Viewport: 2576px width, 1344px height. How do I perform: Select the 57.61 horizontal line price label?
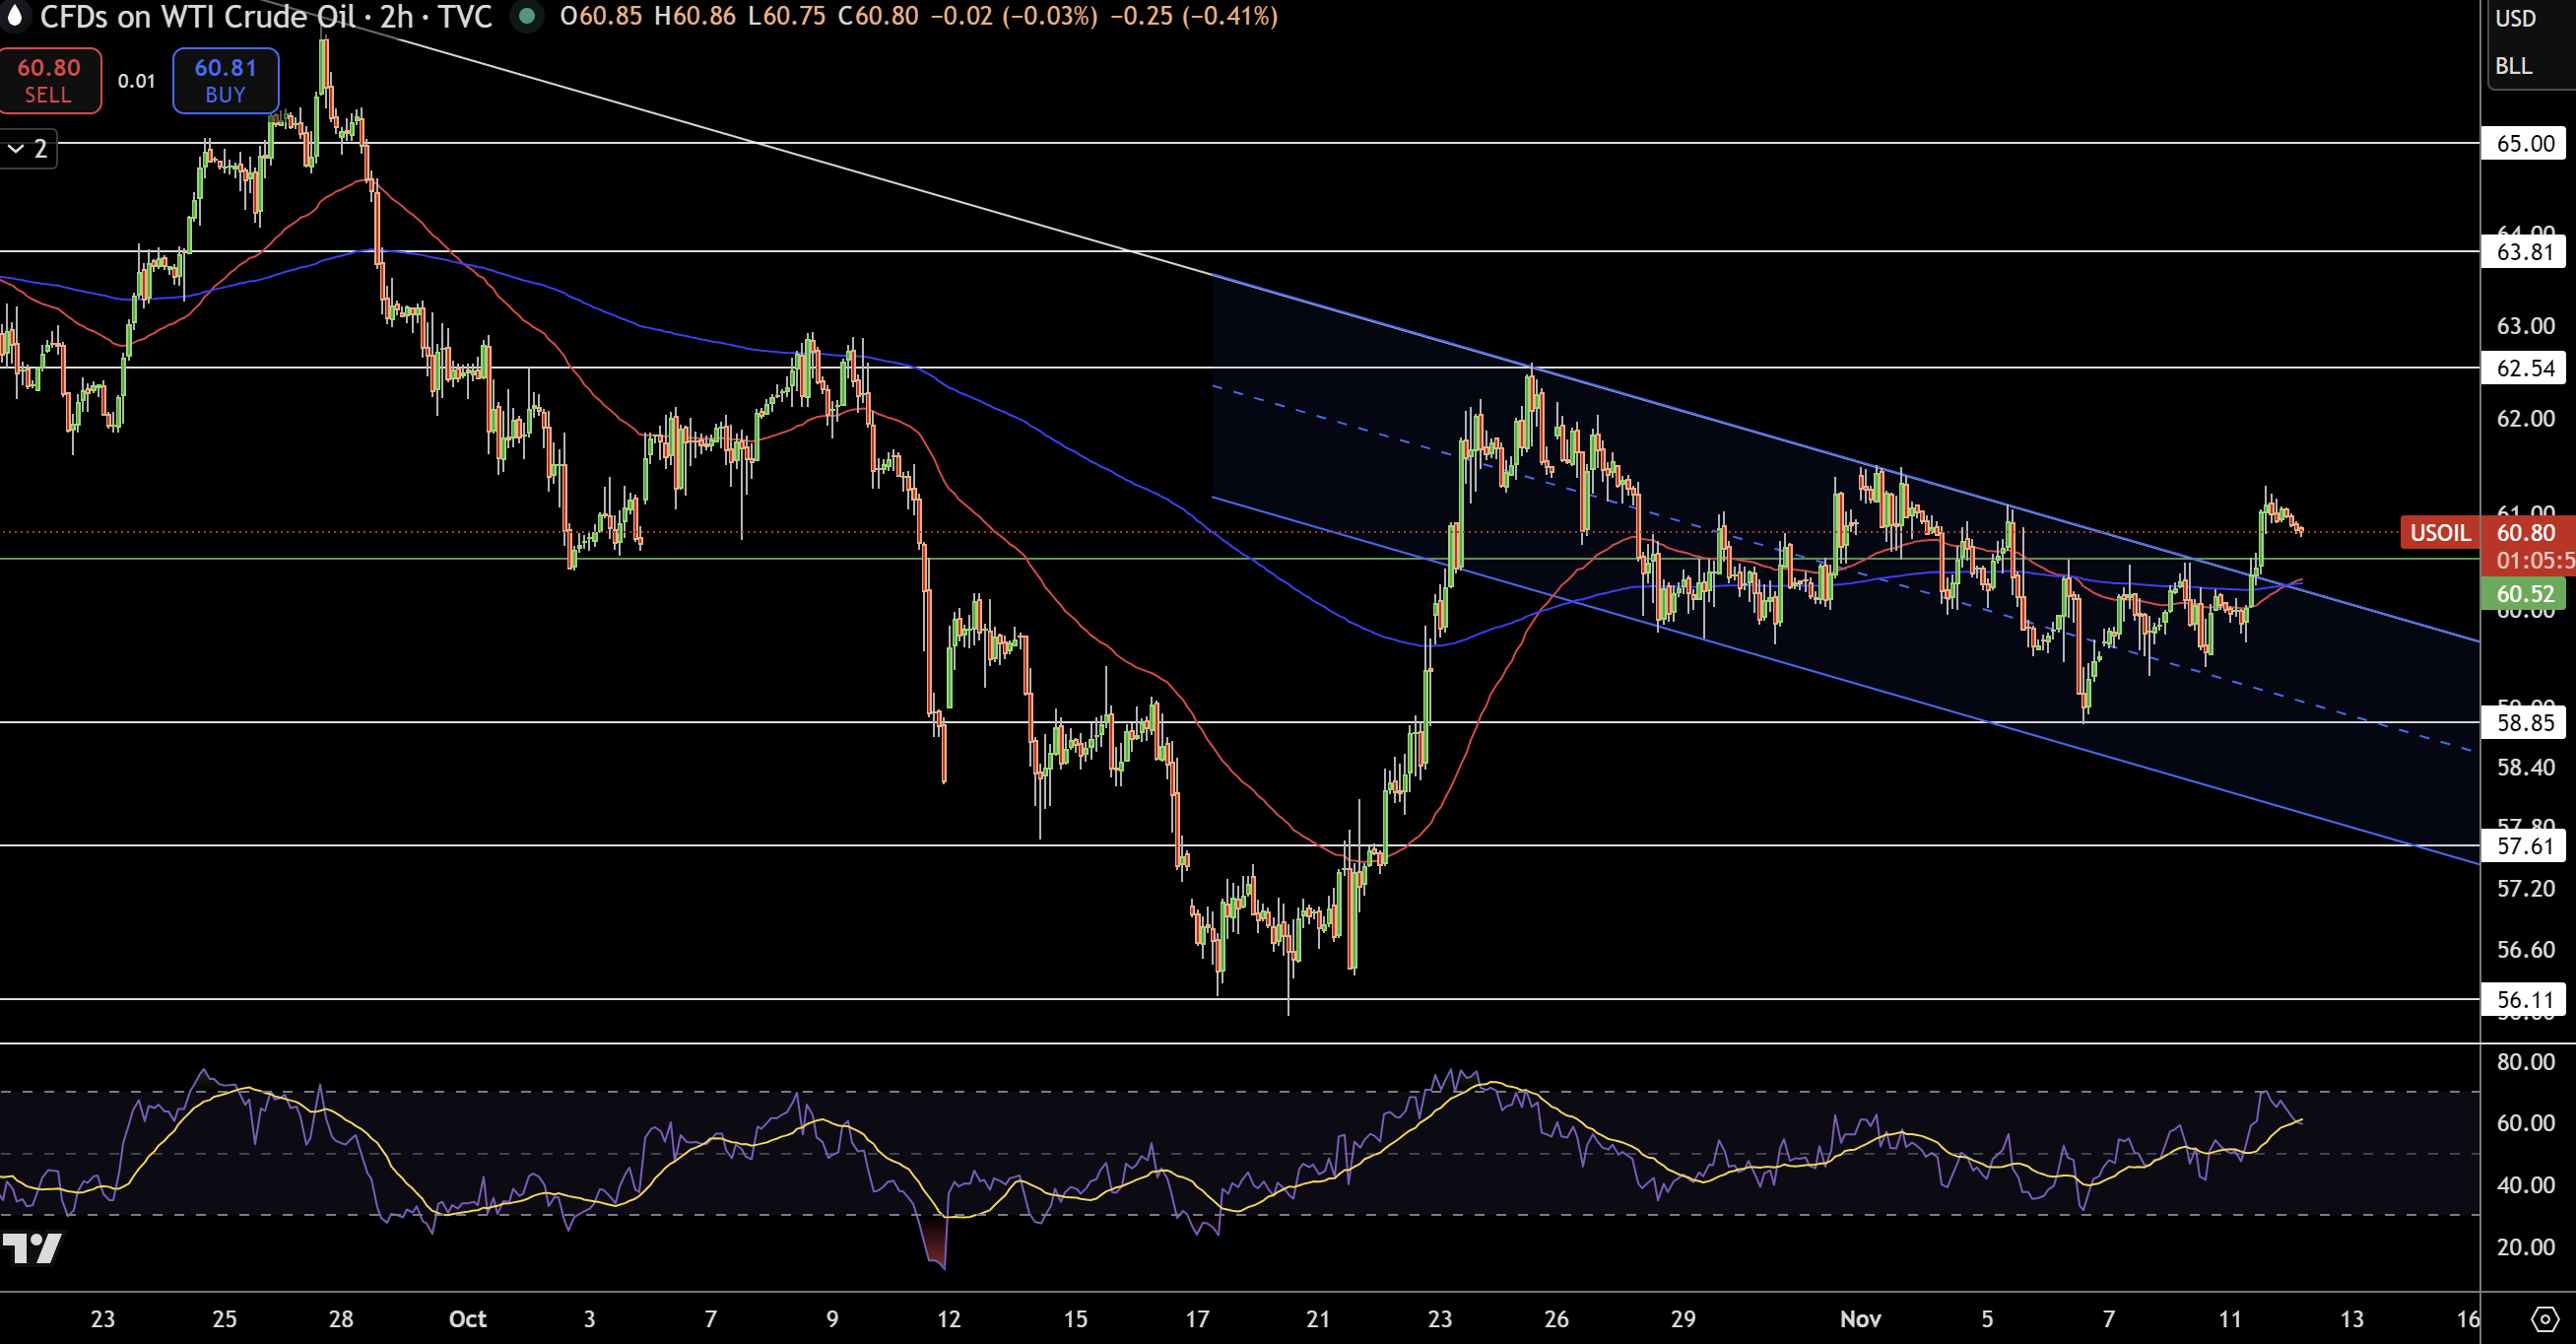pyautogui.click(x=2524, y=846)
